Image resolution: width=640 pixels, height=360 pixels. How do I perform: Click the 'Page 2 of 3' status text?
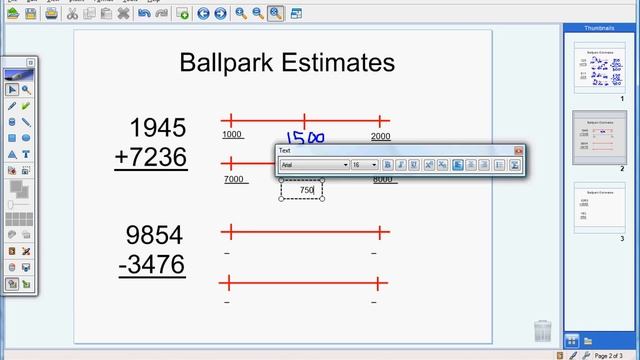click(608, 356)
